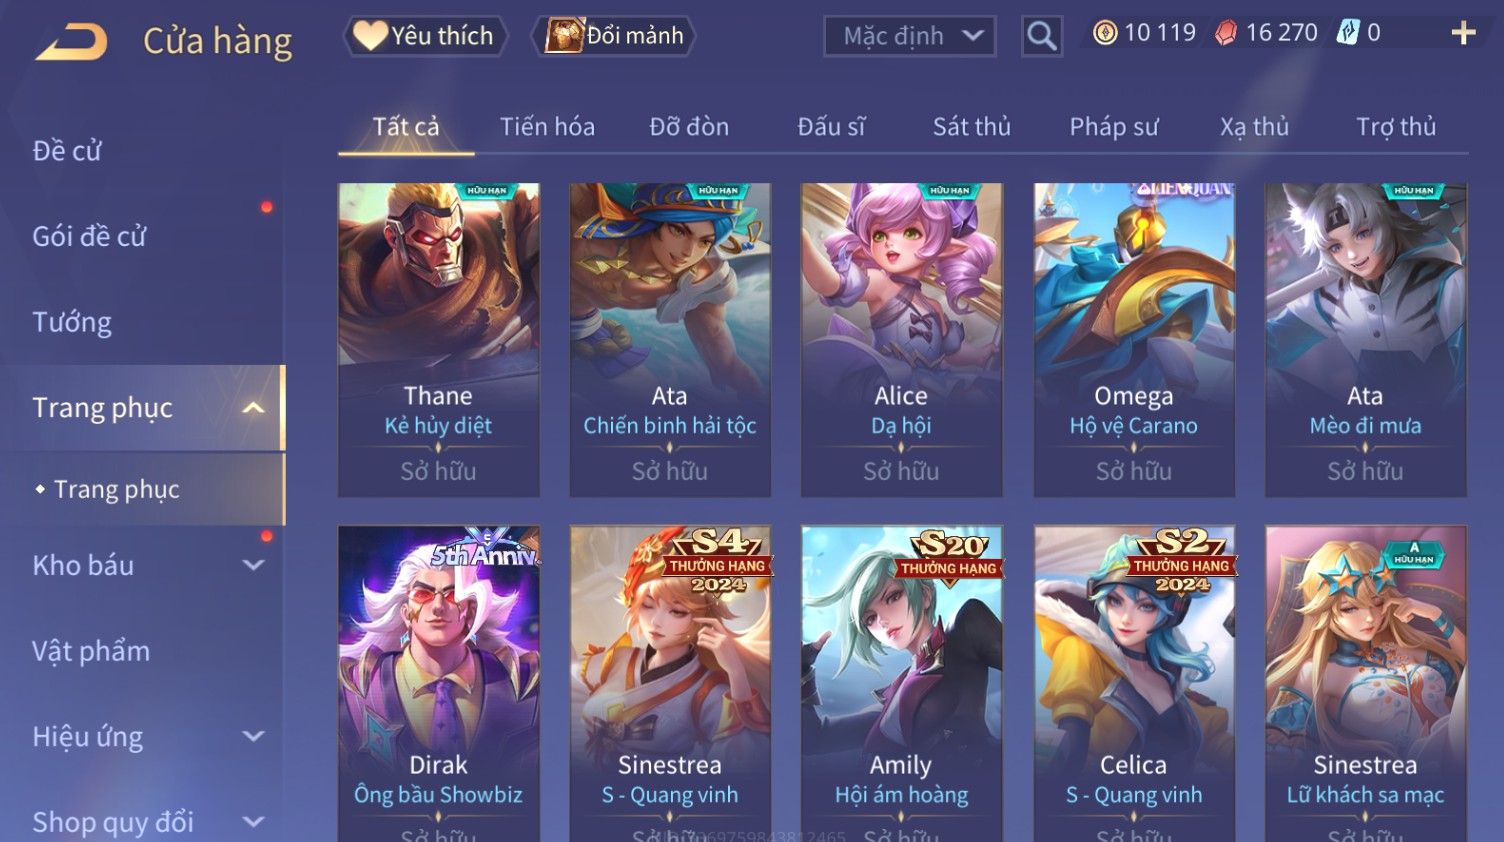Tap the blue voucher currency icon

[1348, 33]
